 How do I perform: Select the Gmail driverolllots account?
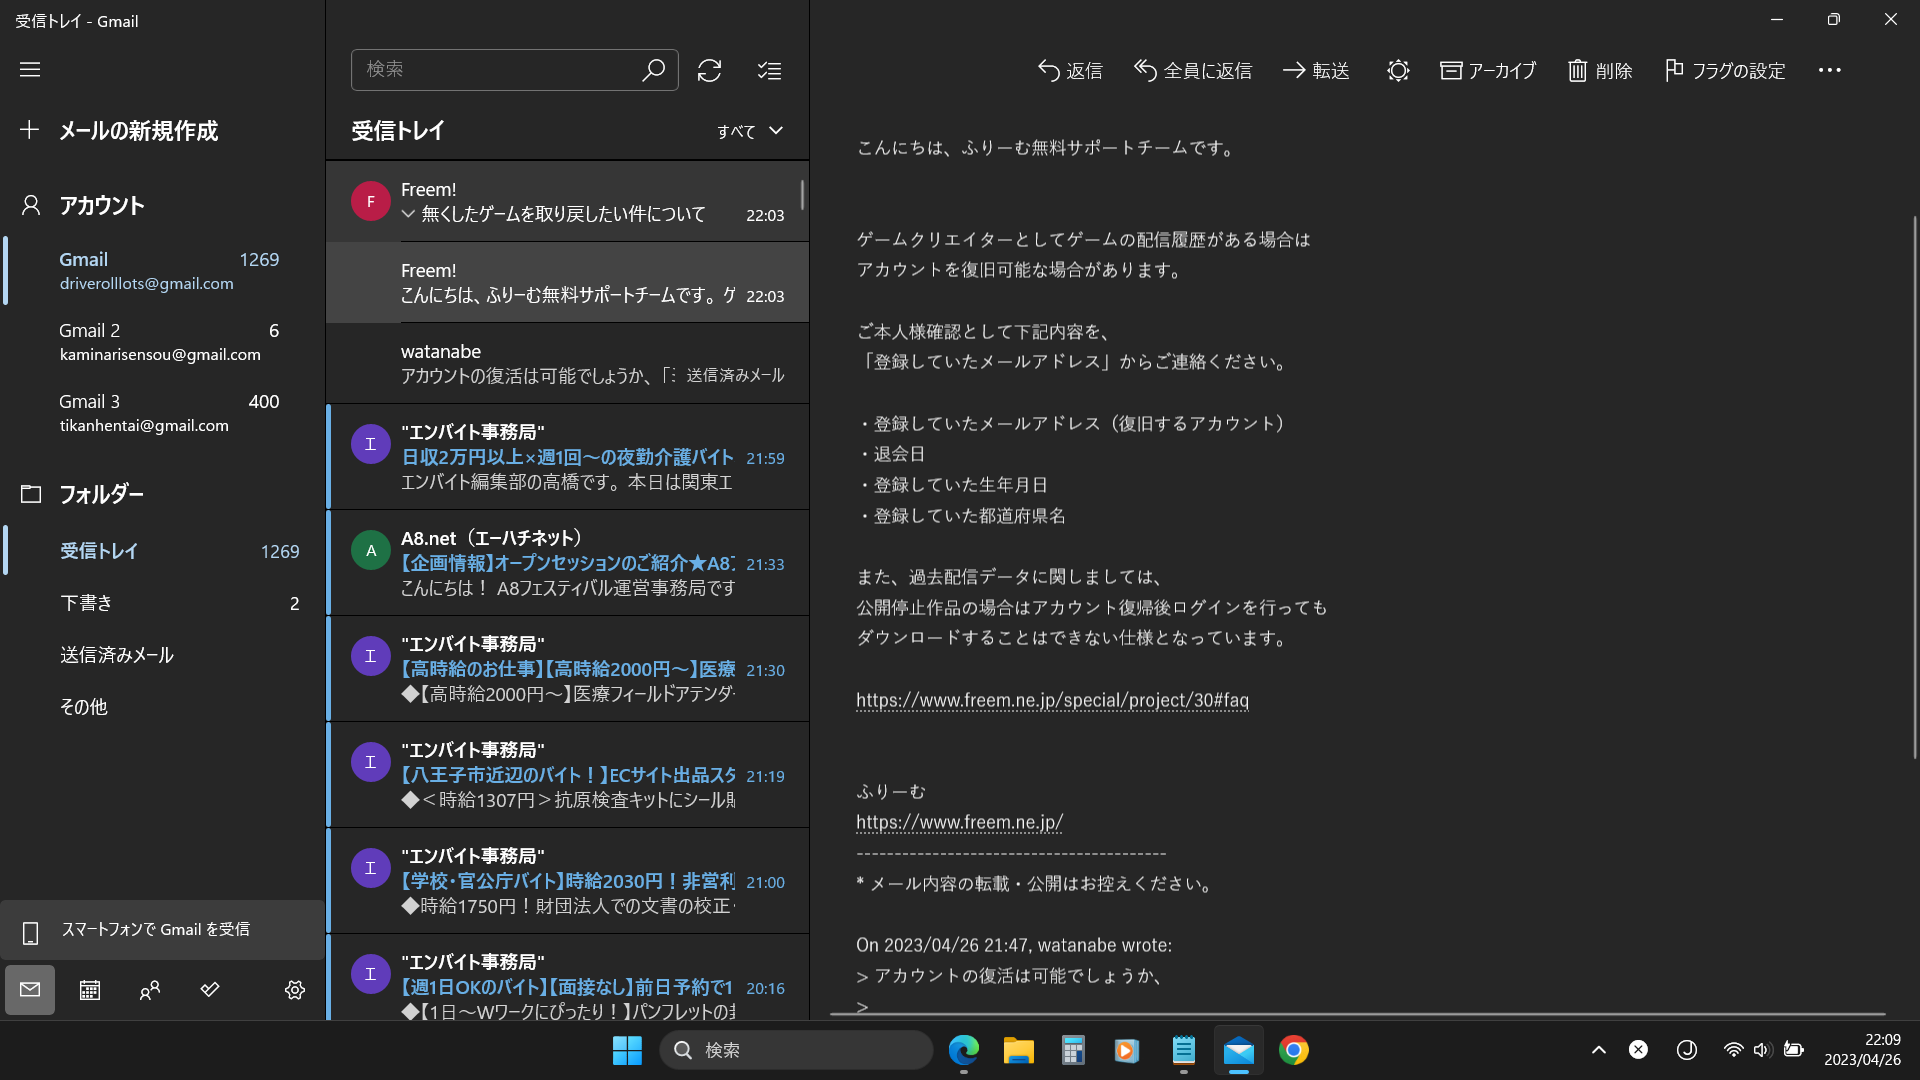click(162, 271)
